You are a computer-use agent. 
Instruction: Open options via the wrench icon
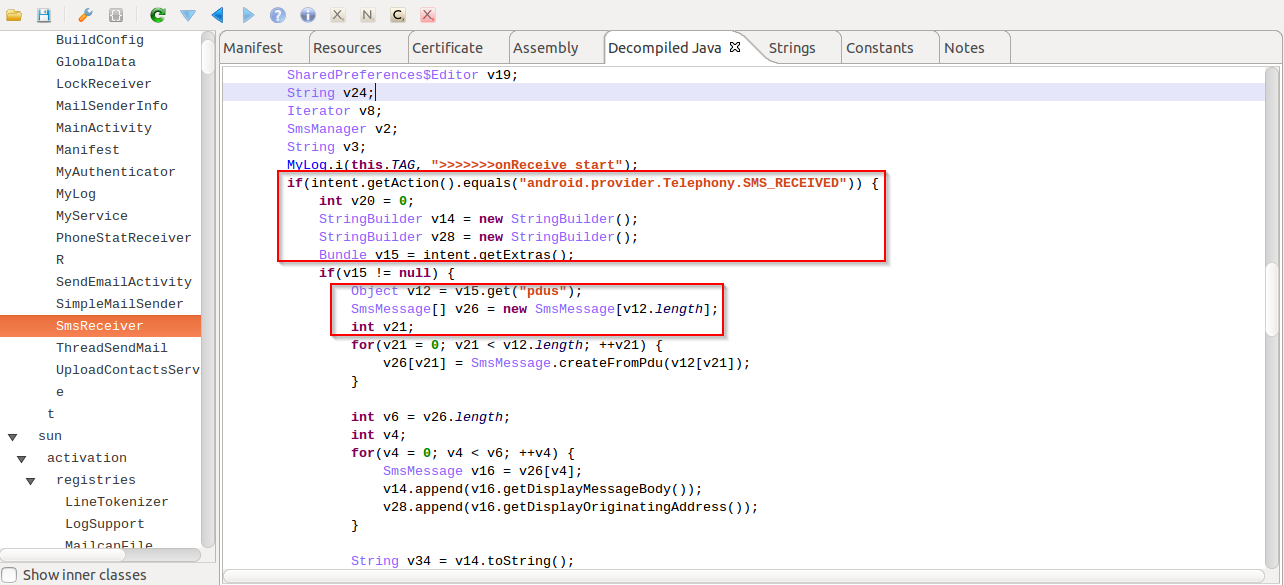(x=85, y=15)
